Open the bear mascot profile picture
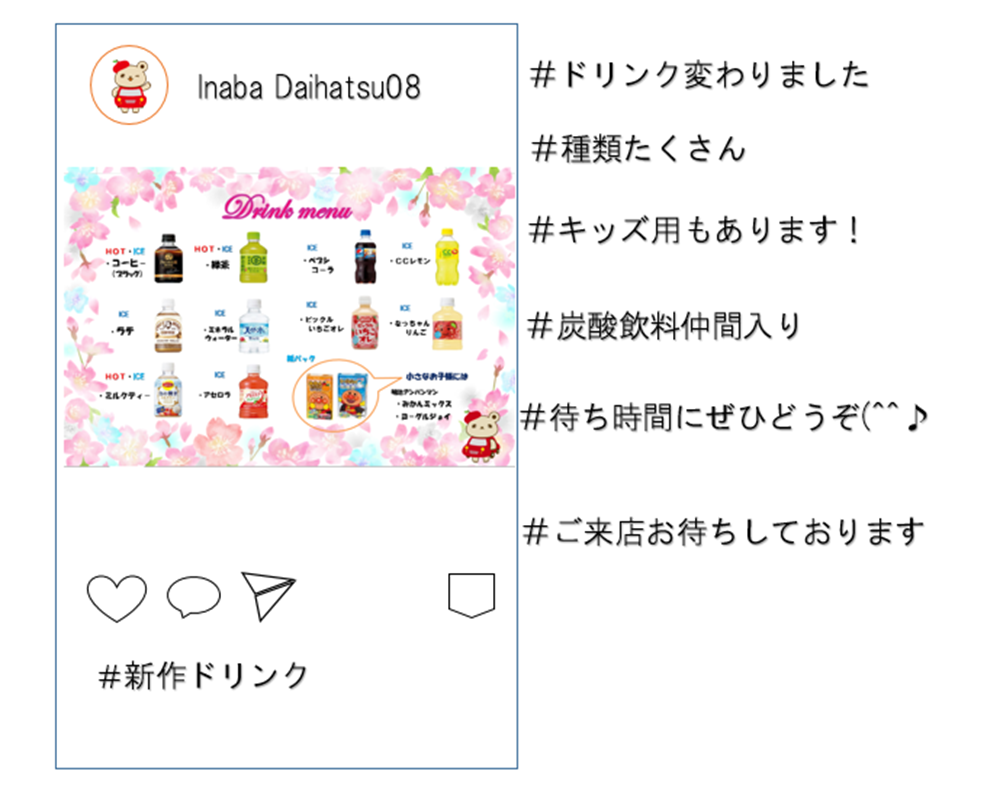This screenshot has height=794, width=1000. pyautogui.click(x=129, y=85)
